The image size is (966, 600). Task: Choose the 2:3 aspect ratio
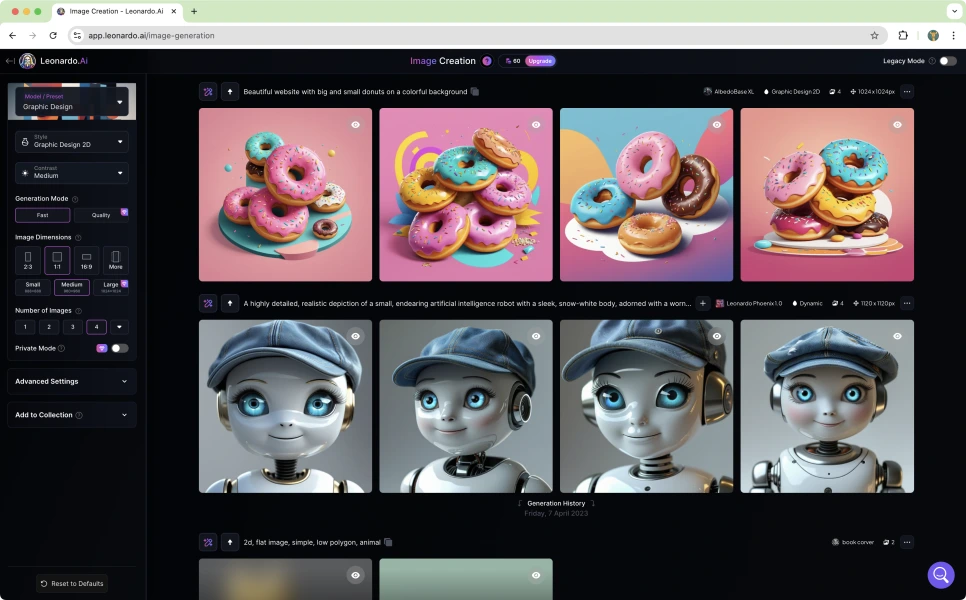click(28, 260)
